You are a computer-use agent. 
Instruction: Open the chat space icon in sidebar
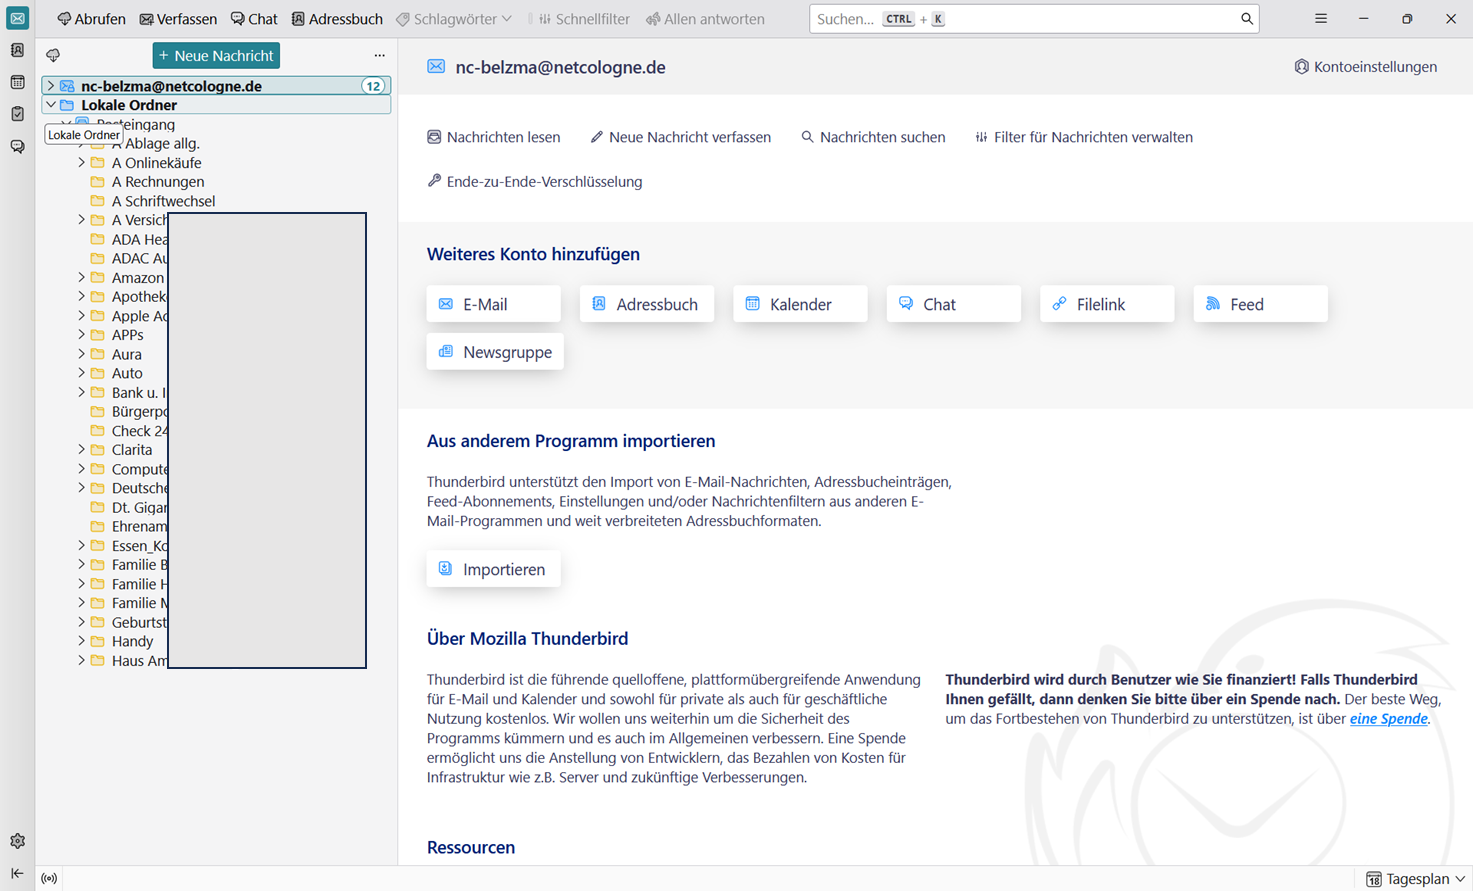click(x=17, y=146)
